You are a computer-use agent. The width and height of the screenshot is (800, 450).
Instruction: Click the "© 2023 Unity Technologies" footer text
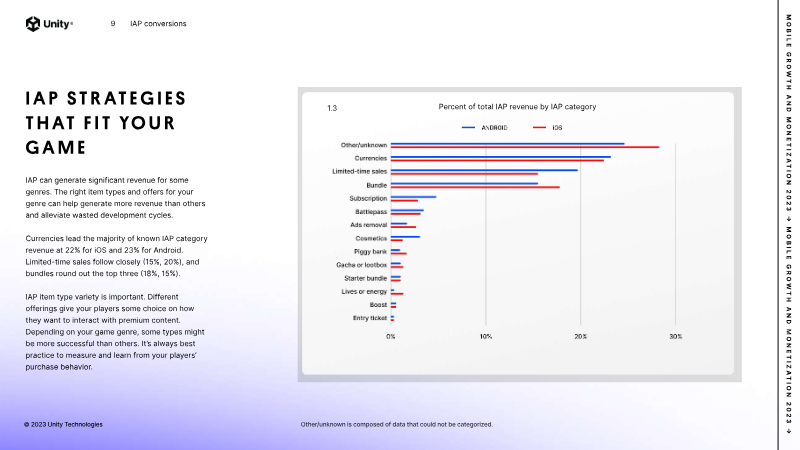[63, 424]
